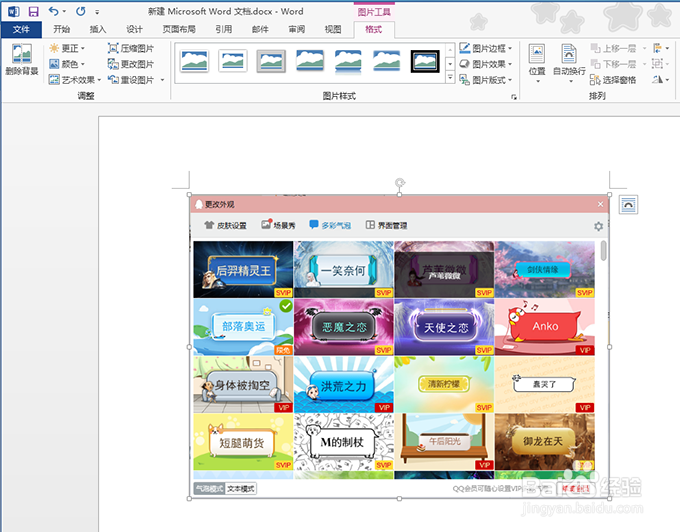This screenshot has width=680, height=532.
Task: Click the 一笑奈何 bubble thumbnail
Action: [343, 270]
